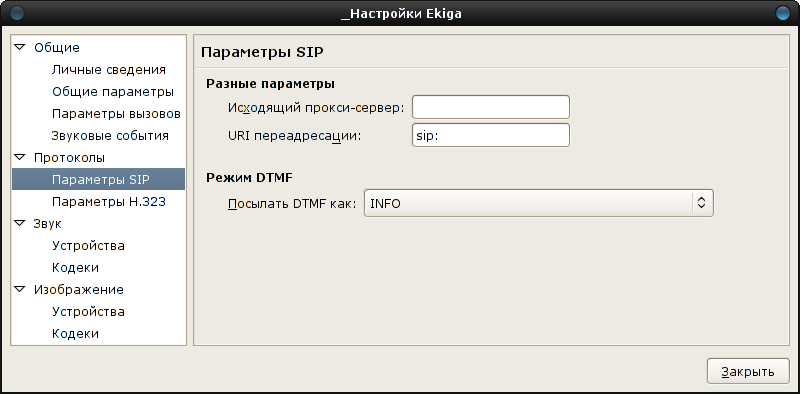The height and width of the screenshot is (394, 800).
Task: Switch to Параметры H.323 page
Action: coord(109,202)
